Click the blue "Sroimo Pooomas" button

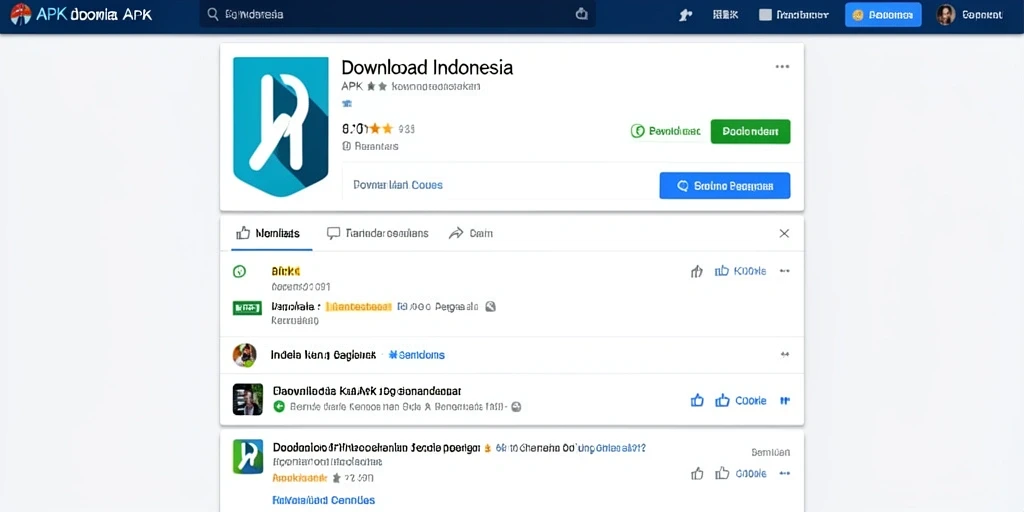coord(725,185)
